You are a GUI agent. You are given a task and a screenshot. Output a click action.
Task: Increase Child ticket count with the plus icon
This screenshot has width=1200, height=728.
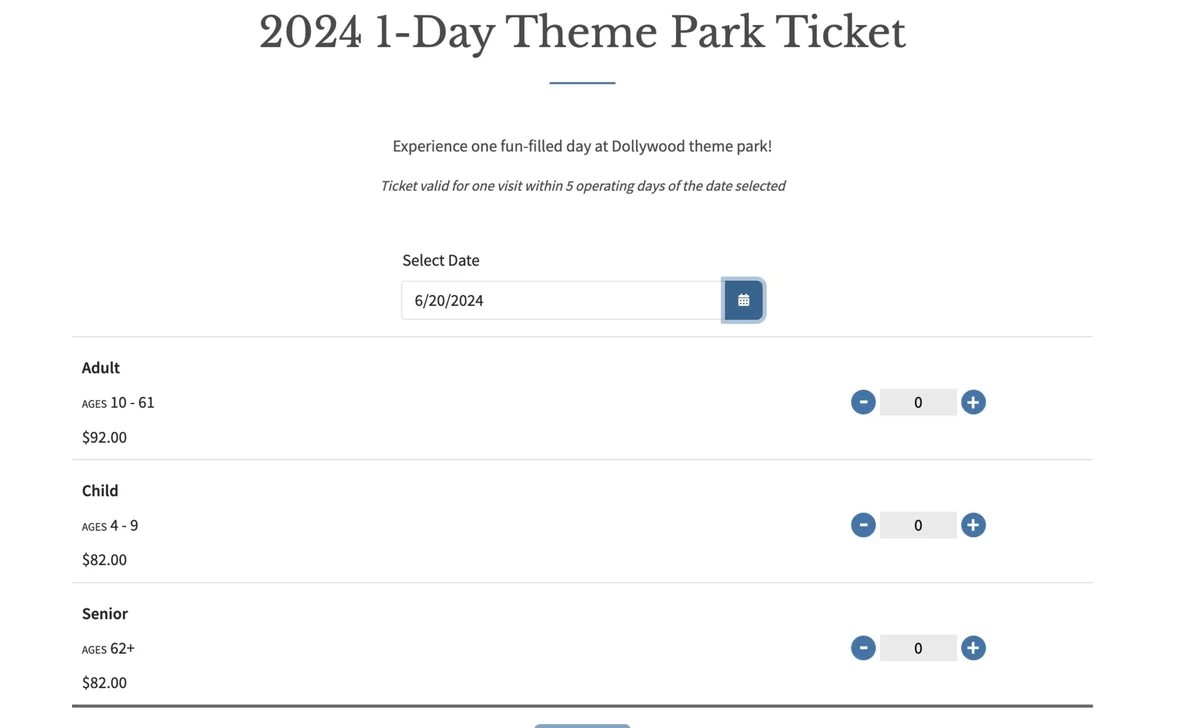(x=973, y=524)
